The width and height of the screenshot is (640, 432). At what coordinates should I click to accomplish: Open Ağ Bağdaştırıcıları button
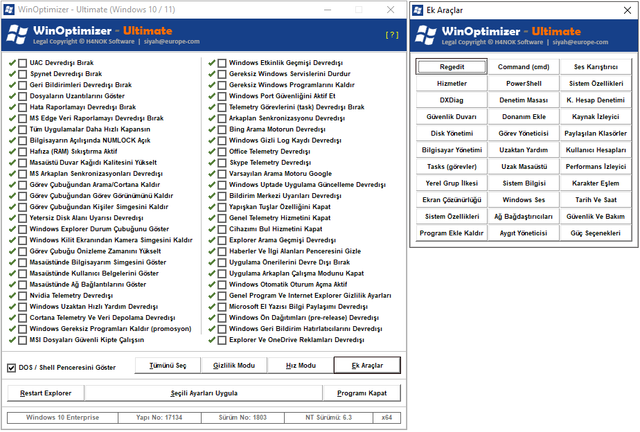tap(524, 217)
